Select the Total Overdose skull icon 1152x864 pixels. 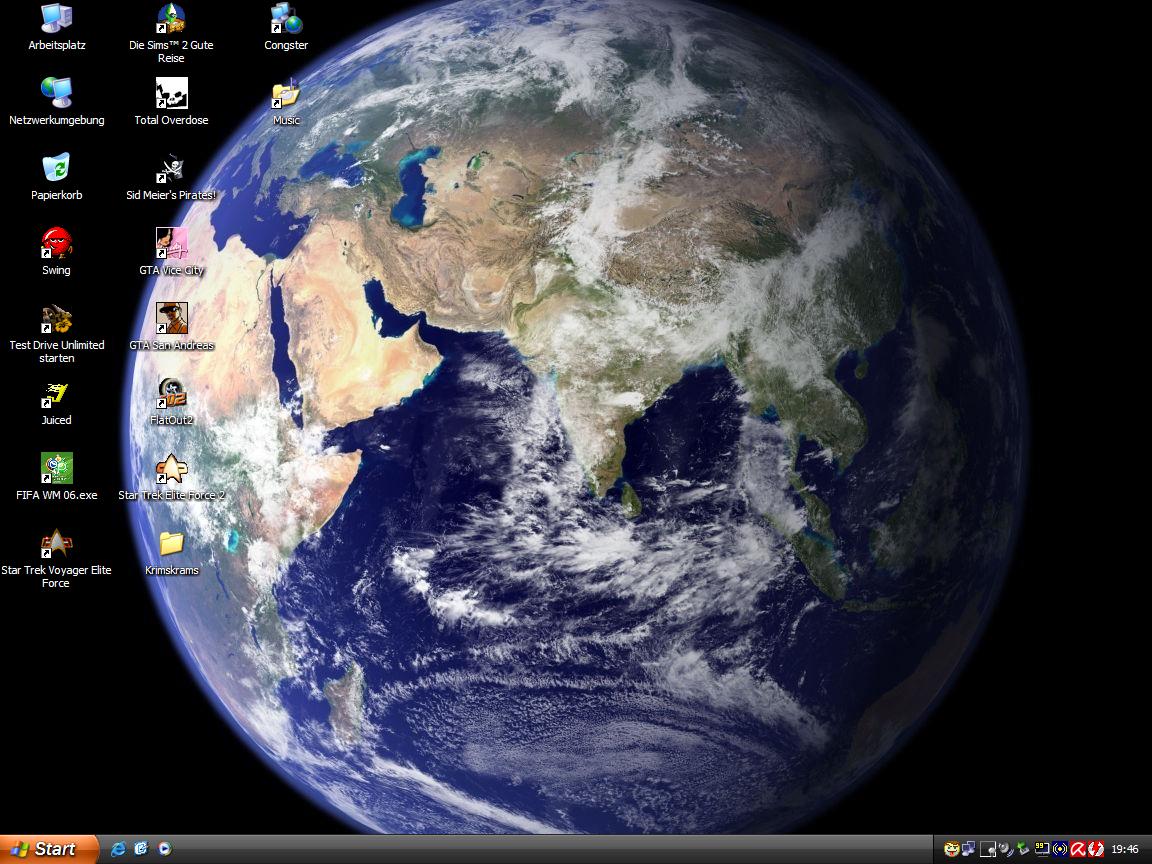pos(171,94)
